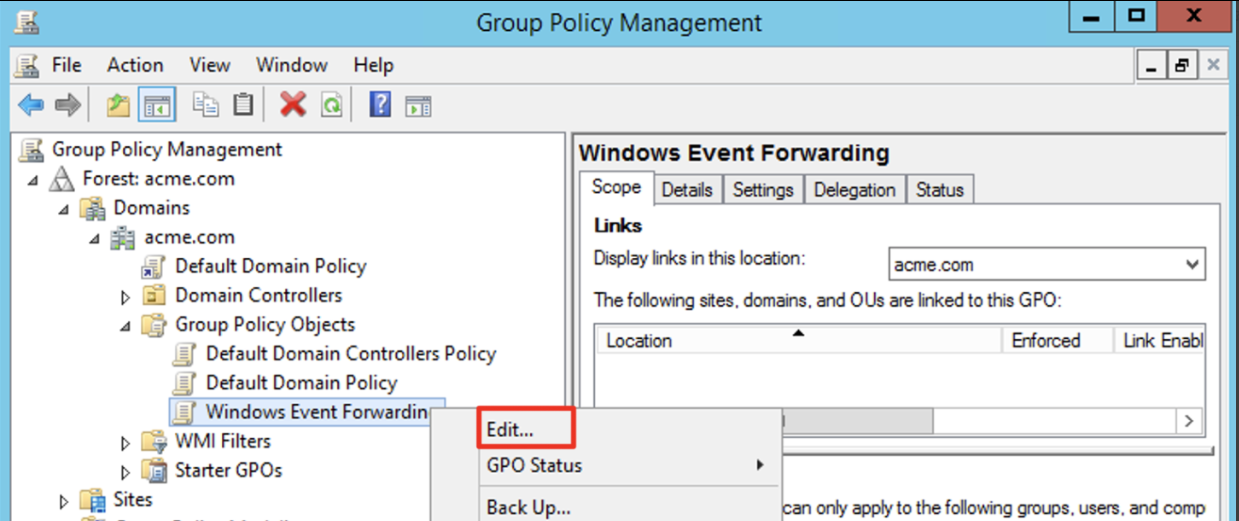The width and height of the screenshot is (1239, 521).
Task: Click the WMI Filters folder icon
Action: tap(155, 441)
